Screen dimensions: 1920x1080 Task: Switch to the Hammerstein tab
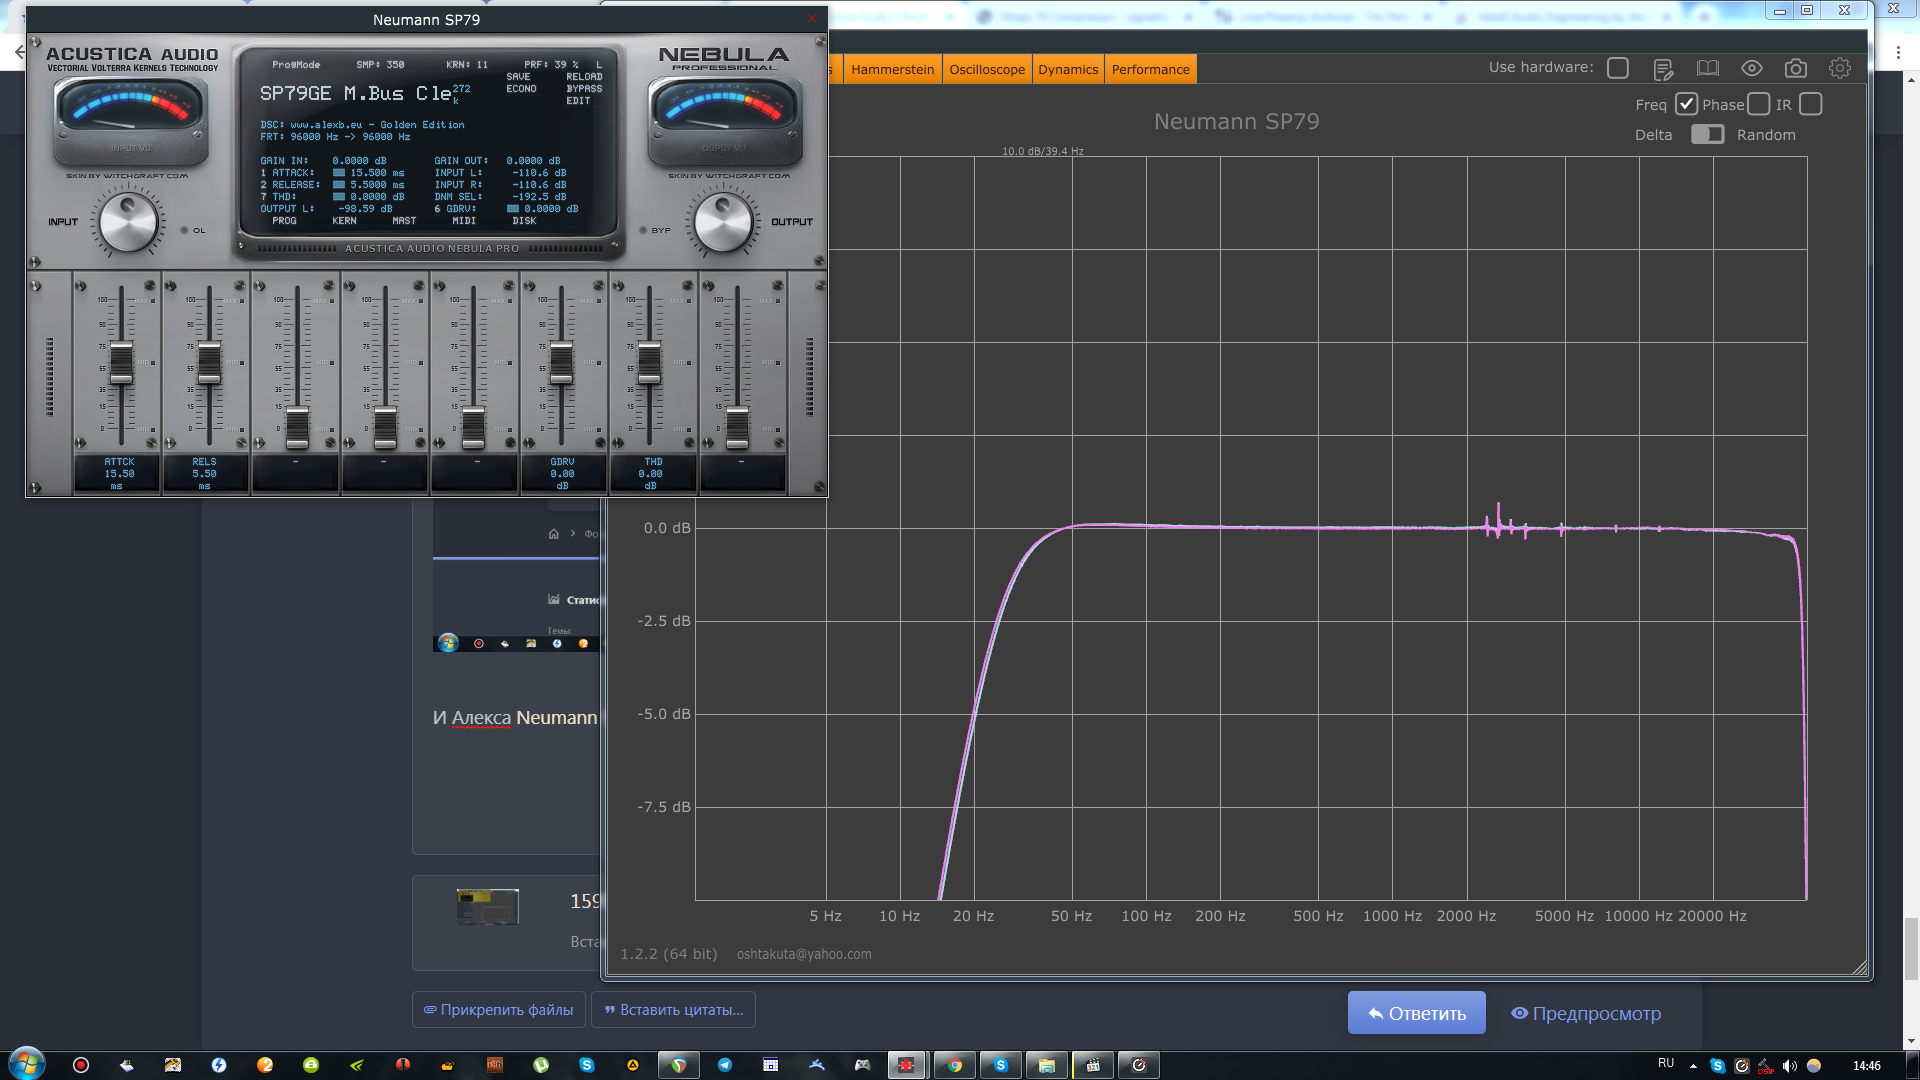point(892,69)
